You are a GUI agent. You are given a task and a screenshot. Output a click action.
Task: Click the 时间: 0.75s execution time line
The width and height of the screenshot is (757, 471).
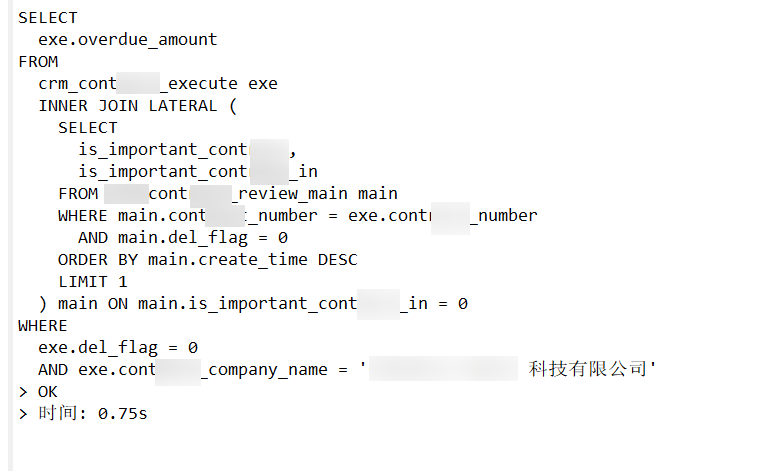(x=93, y=414)
